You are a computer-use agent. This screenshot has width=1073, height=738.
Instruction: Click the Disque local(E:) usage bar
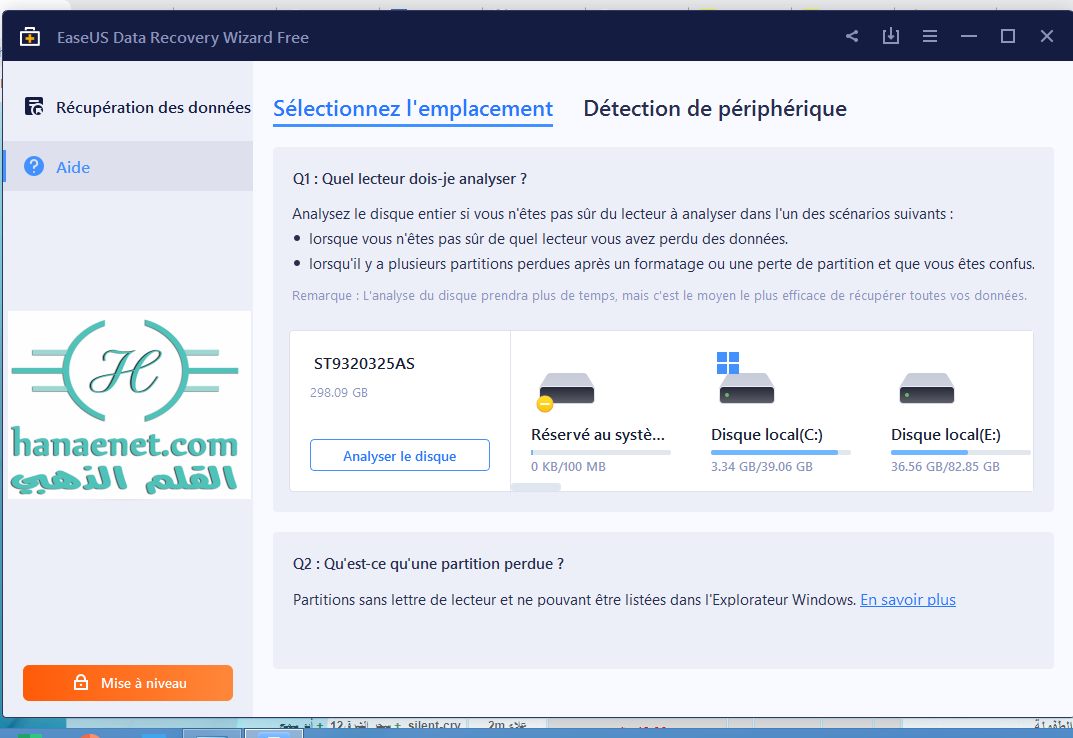tap(960, 453)
